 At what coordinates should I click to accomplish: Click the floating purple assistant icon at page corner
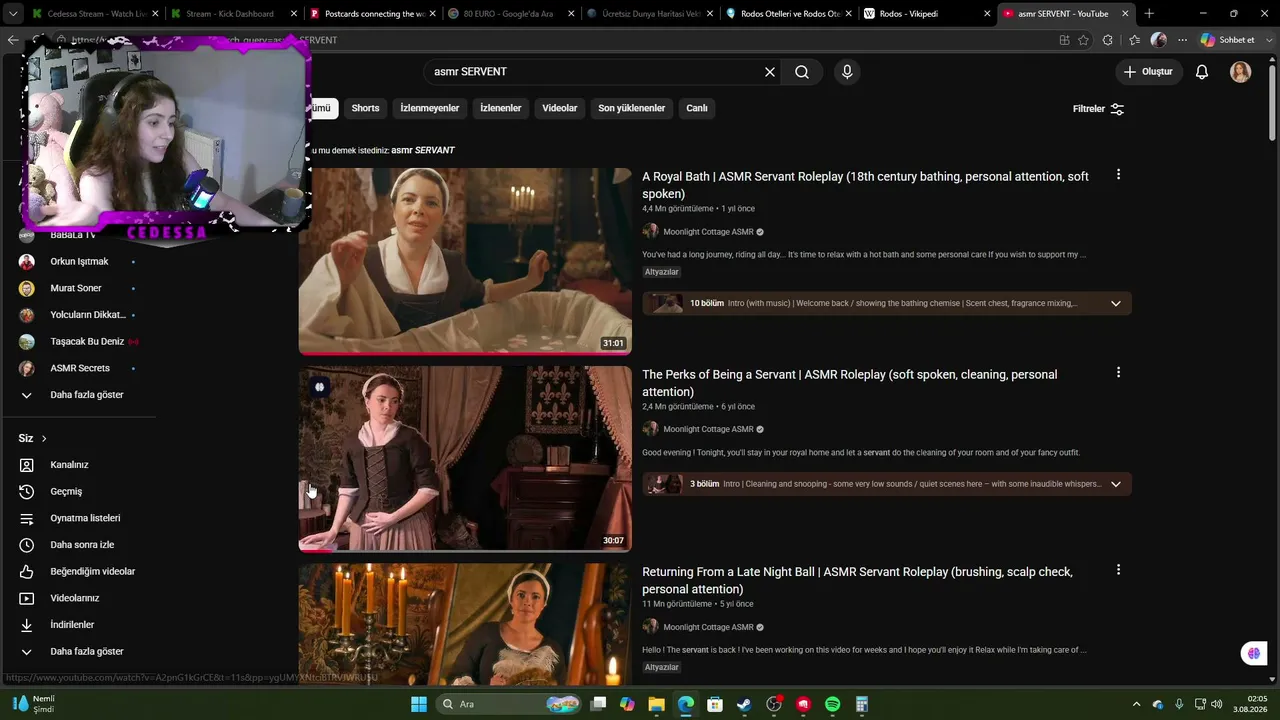pos(1253,653)
